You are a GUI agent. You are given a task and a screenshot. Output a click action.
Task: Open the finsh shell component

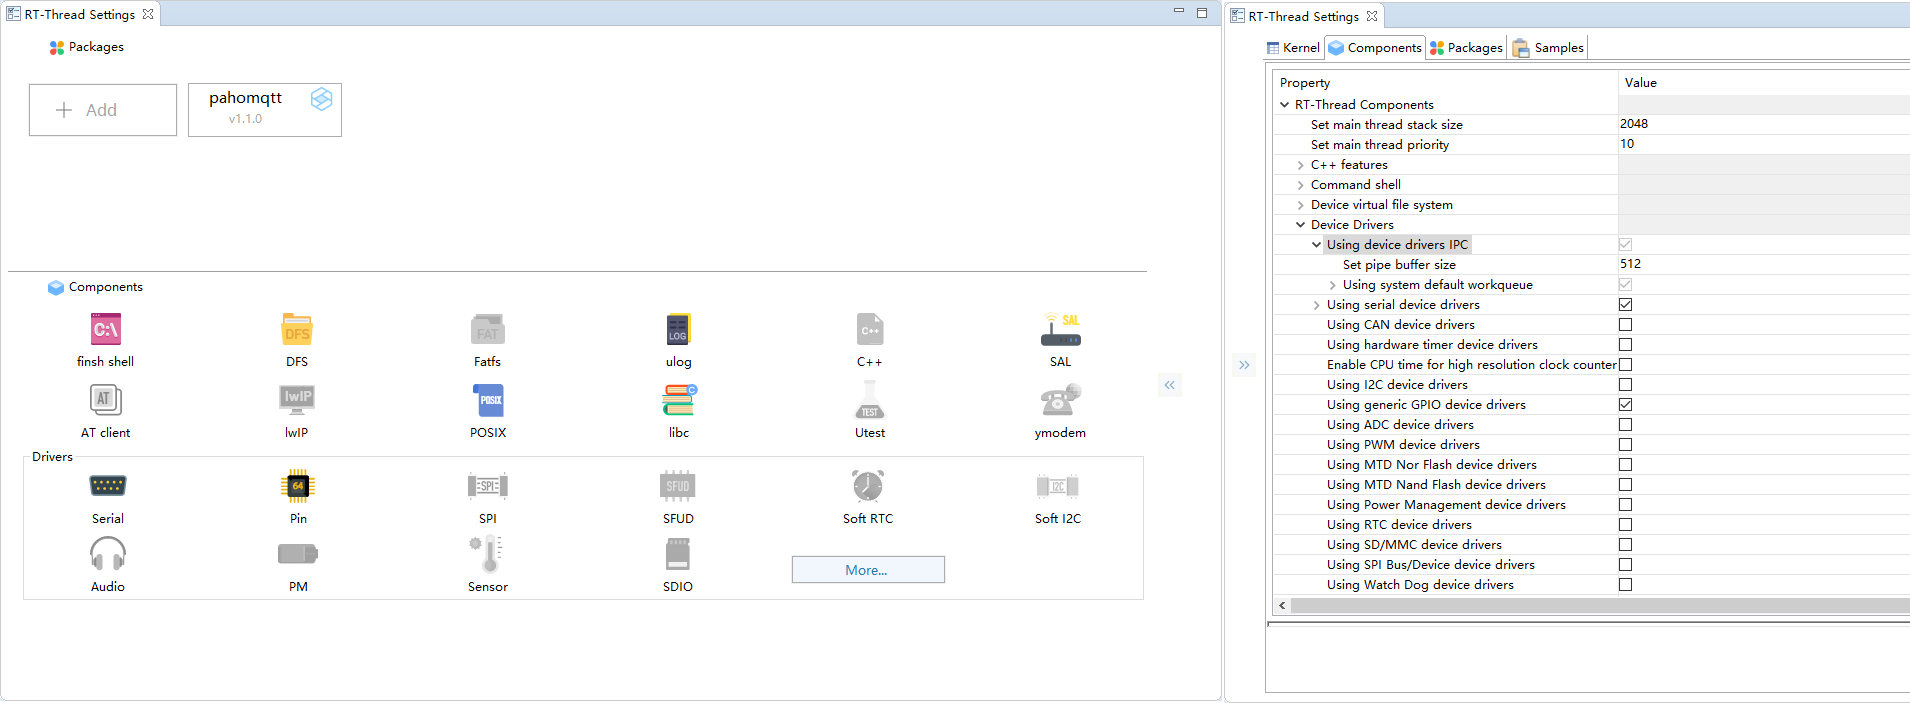(106, 329)
